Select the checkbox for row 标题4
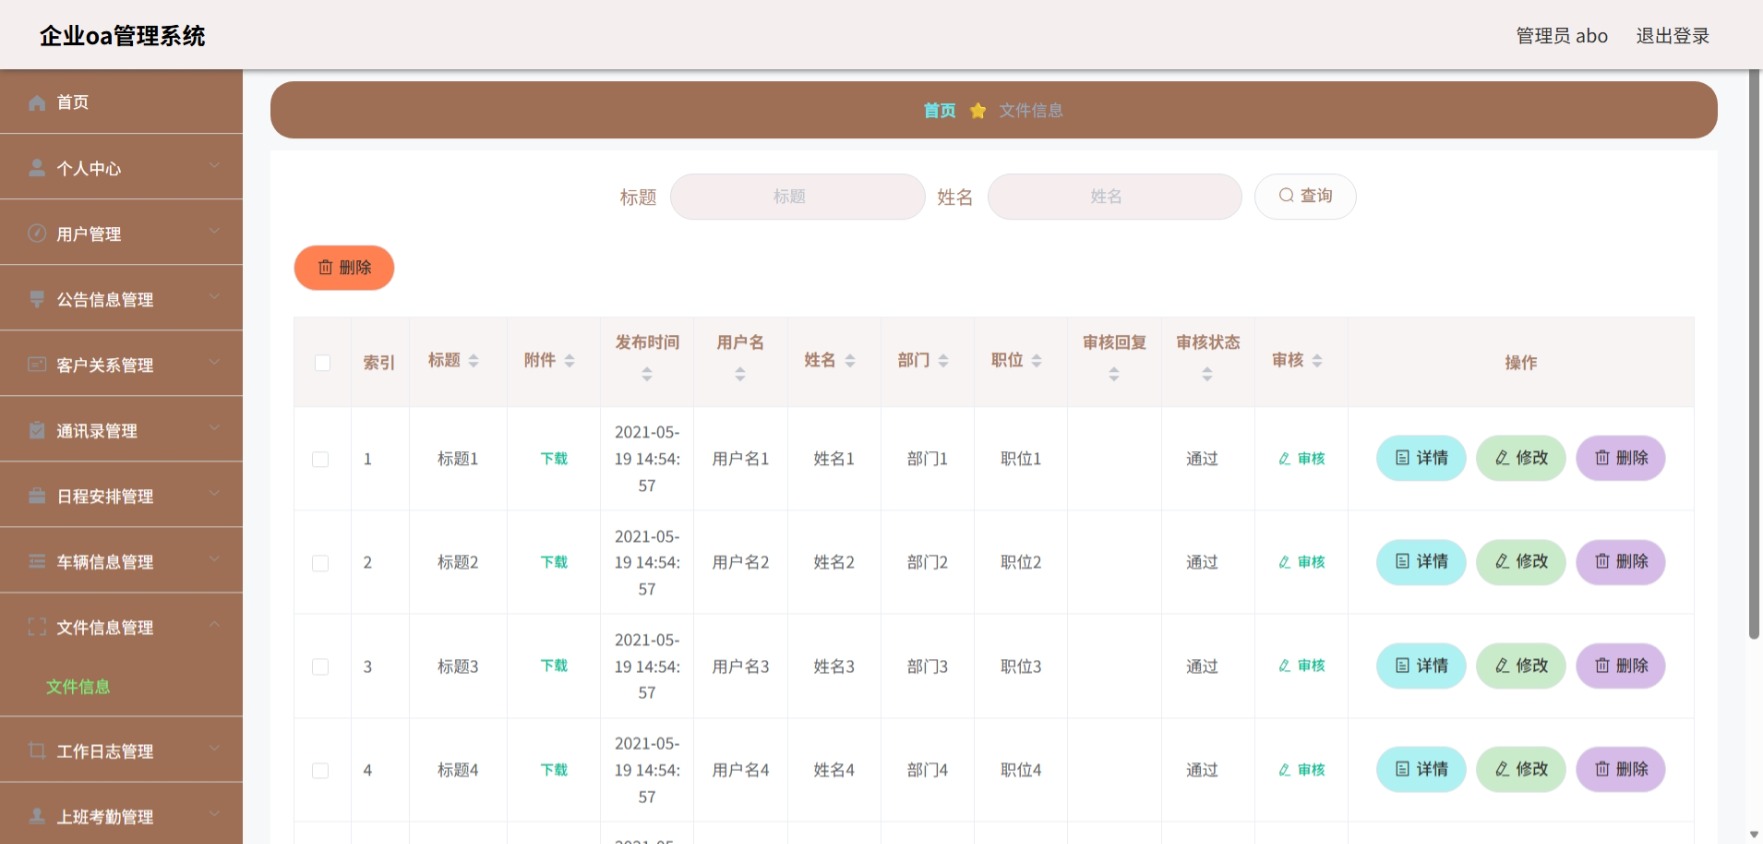Viewport: 1763px width, 844px height. pos(320,771)
